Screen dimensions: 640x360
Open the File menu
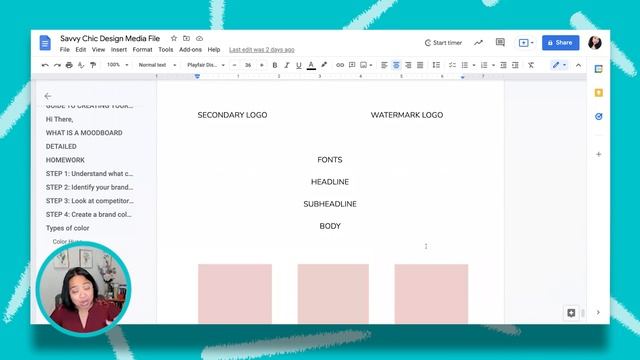pos(64,49)
